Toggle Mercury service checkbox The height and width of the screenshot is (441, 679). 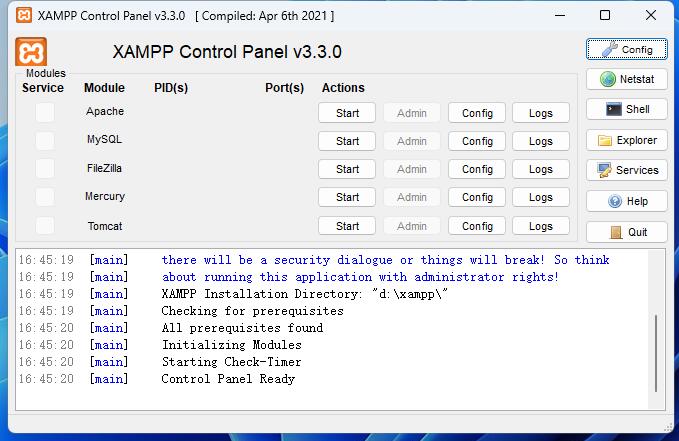(45, 197)
